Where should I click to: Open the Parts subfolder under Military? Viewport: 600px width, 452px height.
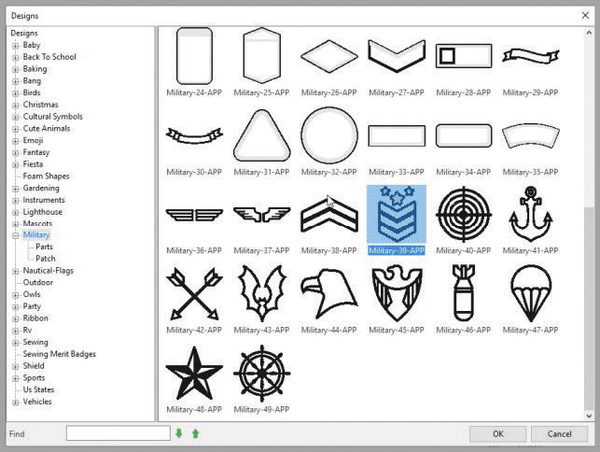point(45,247)
